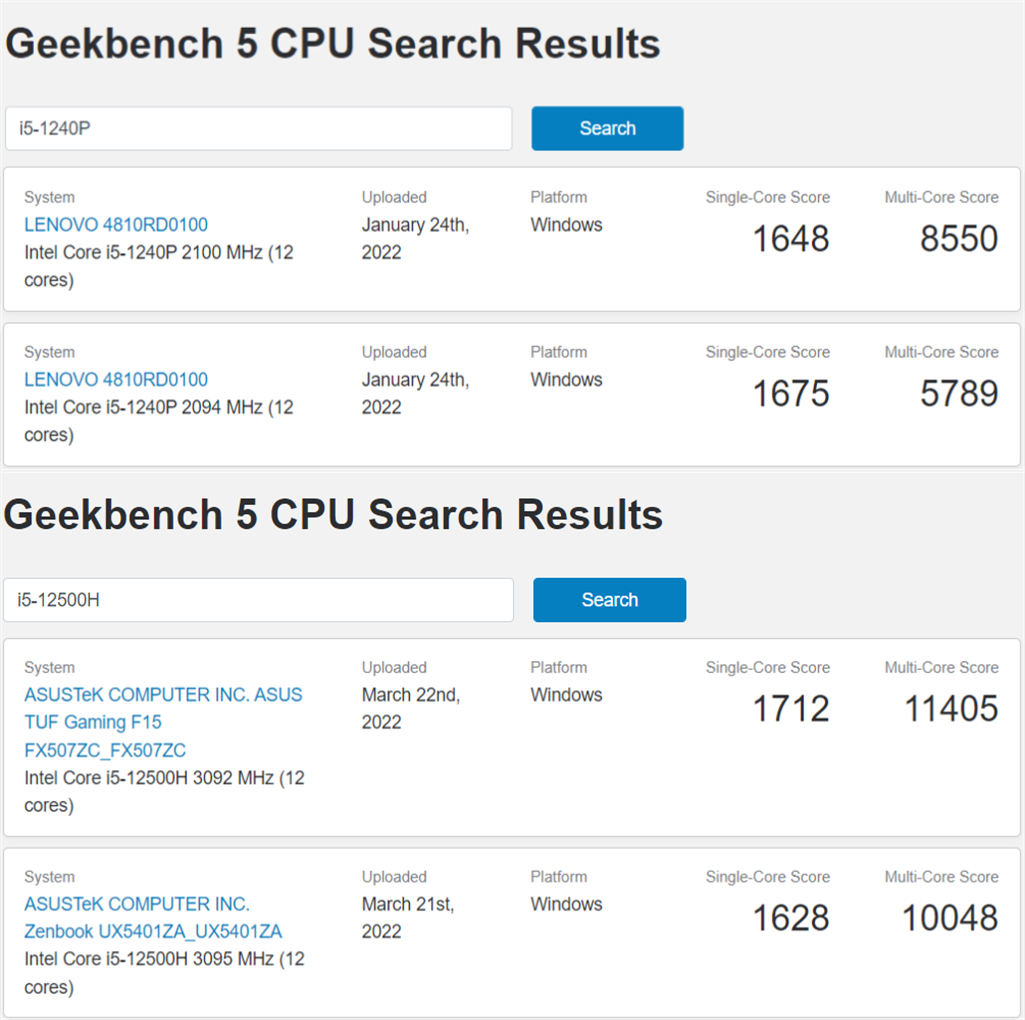The image size is (1025, 1020).
Task: Click Windows platform in the 11405 score row
Action: coord(566,695)
